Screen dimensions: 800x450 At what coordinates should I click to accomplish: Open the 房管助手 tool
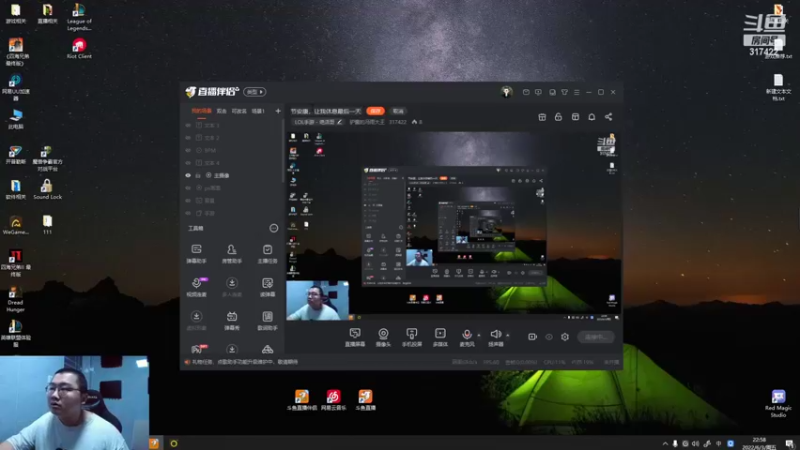click(232, 253)
